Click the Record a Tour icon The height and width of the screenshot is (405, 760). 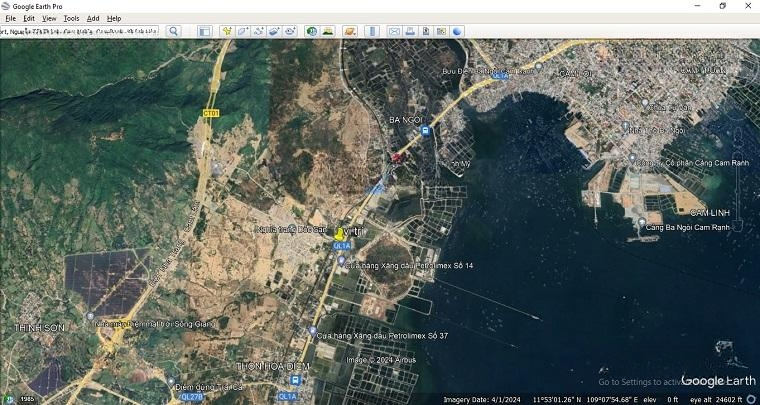[x=290, y=31]
